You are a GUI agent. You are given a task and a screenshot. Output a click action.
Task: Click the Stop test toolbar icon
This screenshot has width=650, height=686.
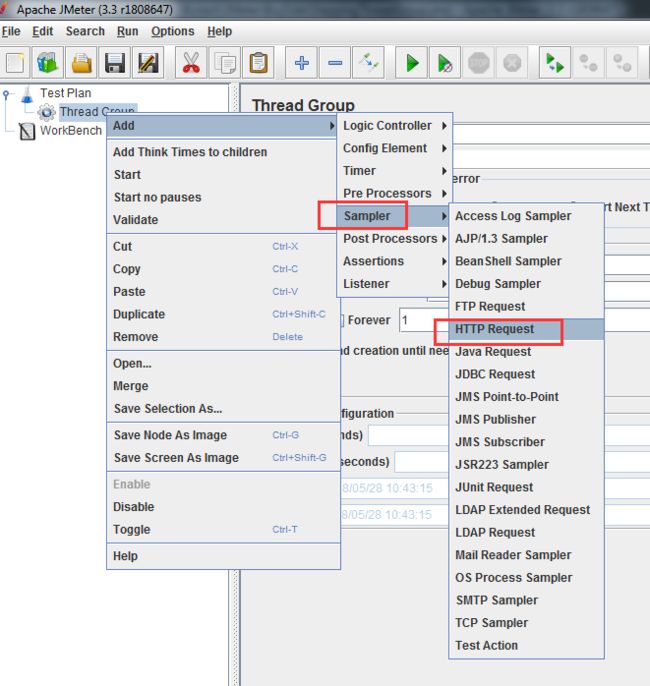(x=479, y=63)
